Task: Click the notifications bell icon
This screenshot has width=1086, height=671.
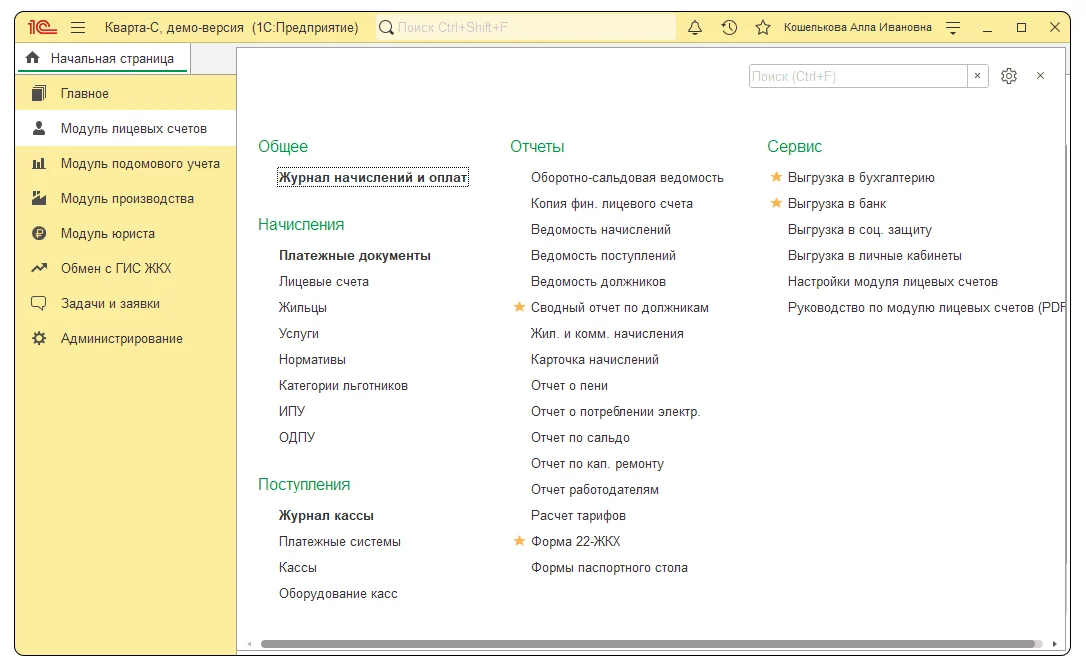Action: [695, 28]
